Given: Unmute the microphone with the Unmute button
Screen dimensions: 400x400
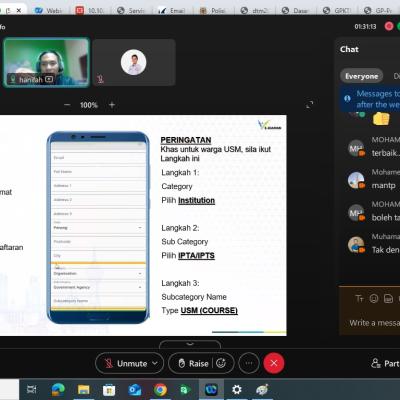Looking at the screenshot, I should [126, 363].
